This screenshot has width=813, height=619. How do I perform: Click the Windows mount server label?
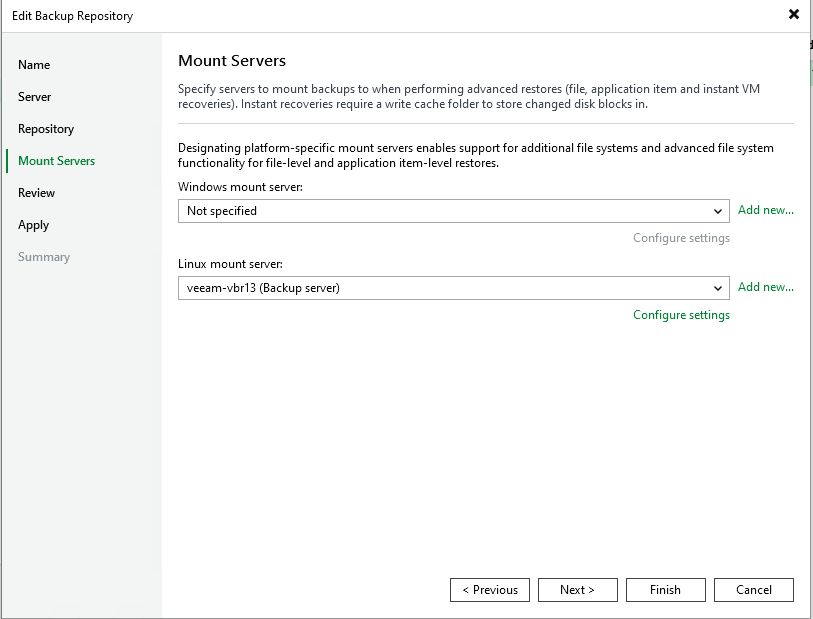point(240,187)
